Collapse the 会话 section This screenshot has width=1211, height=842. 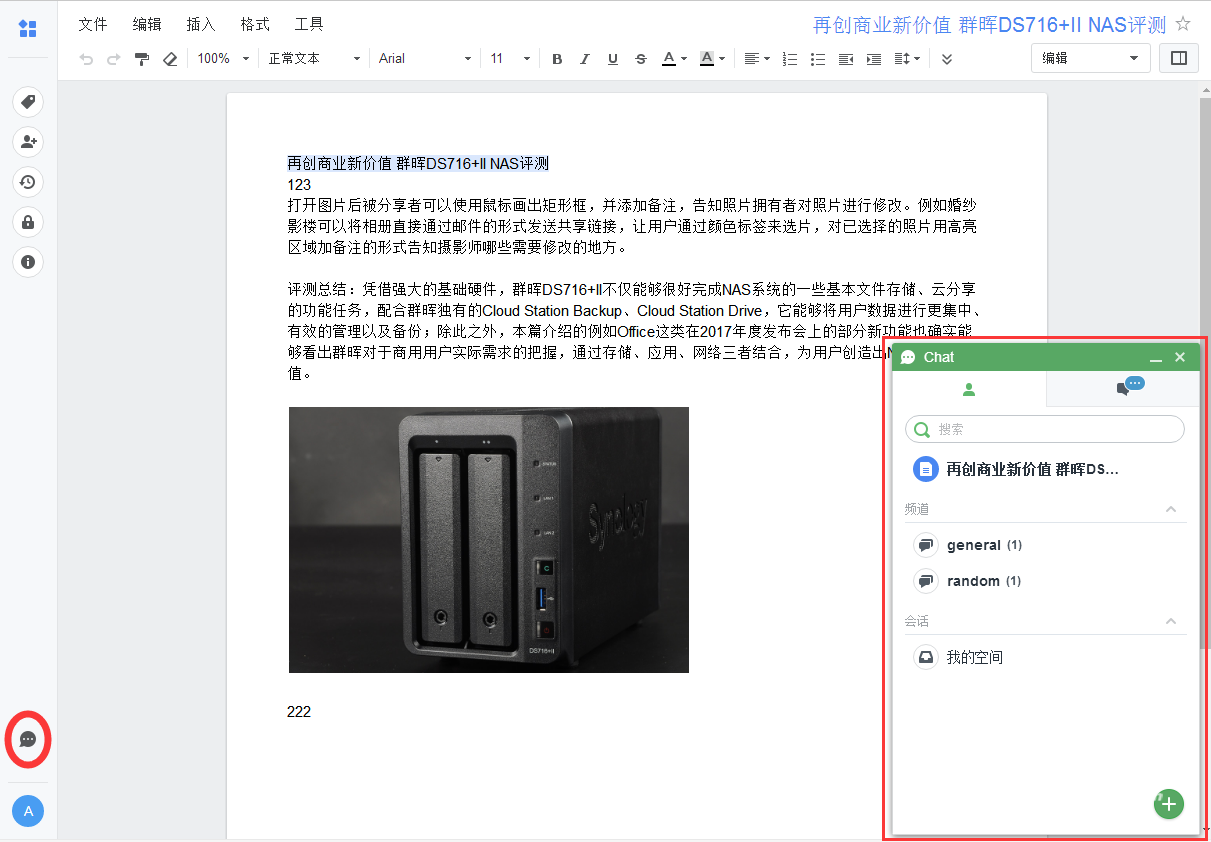[x=1171, y=621]
